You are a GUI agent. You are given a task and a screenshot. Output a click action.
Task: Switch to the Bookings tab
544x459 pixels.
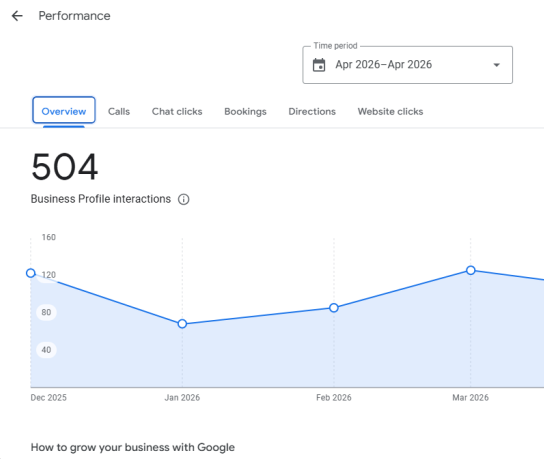click(245, 111)
